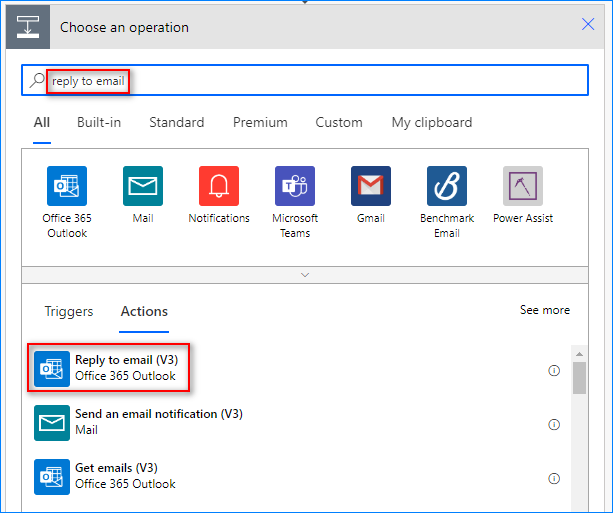The height and width of the screenshot is (513, 613).
Task: Switch to the Custom tab
Action: coord(339,122)
